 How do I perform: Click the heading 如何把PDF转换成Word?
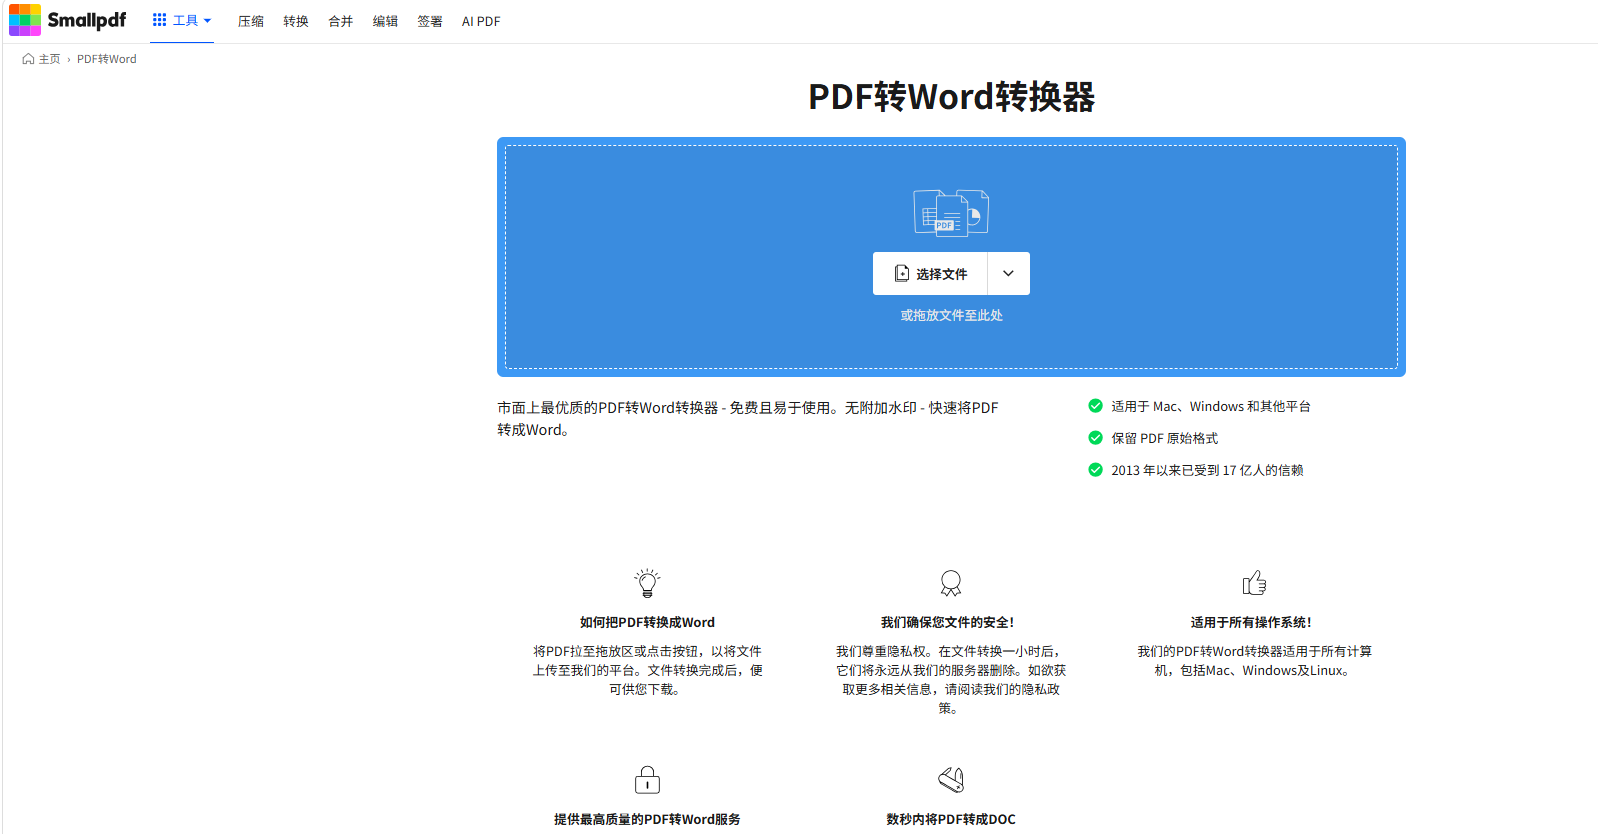[647, 622]
